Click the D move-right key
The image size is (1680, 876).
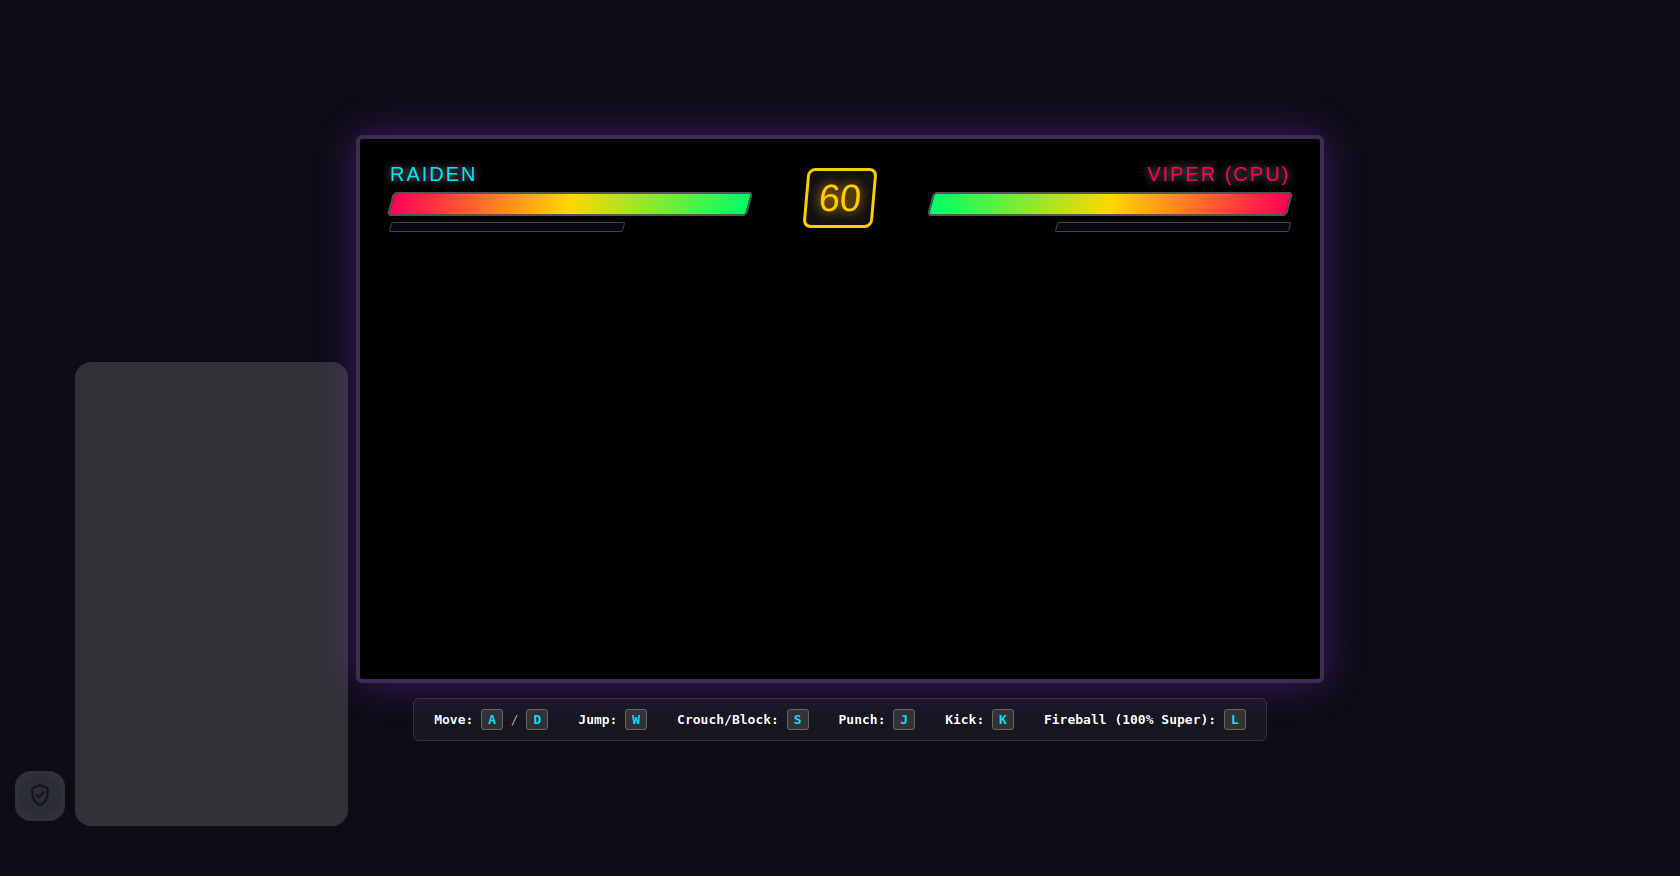pyautogui.click(x=537, y=720)
